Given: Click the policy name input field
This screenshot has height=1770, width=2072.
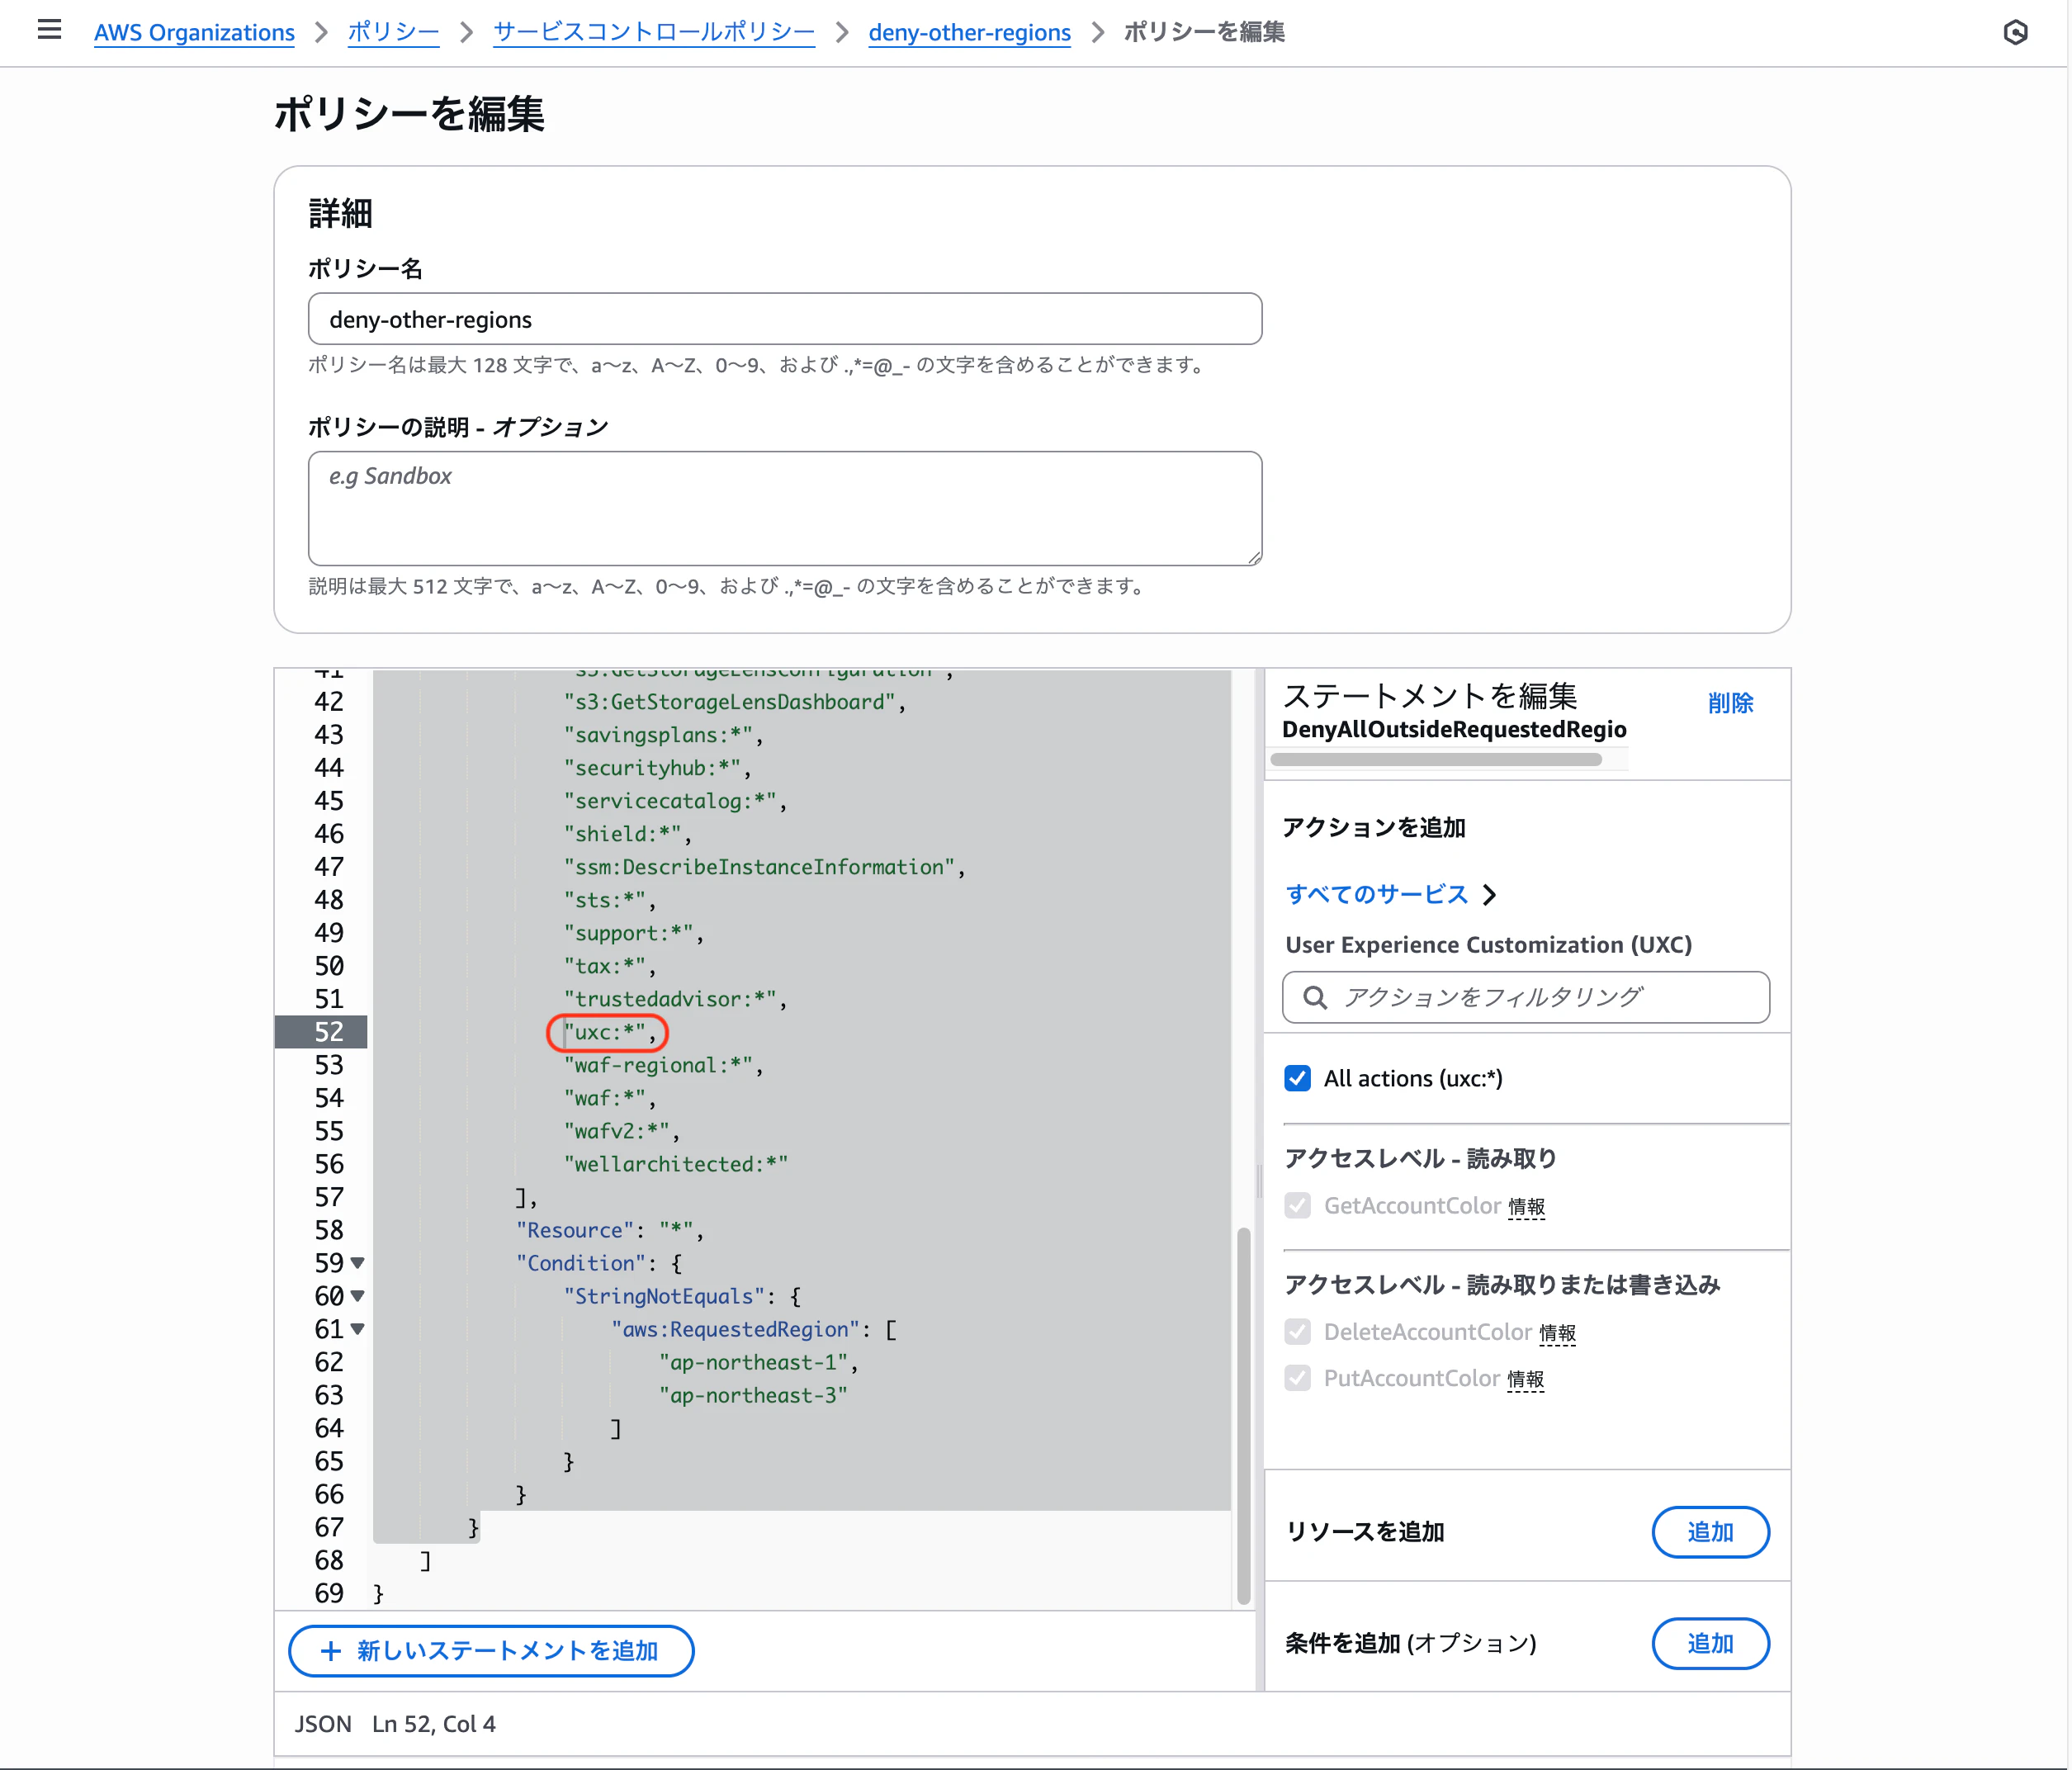Looking at the screenshot, I should click(x=785, y=319).
